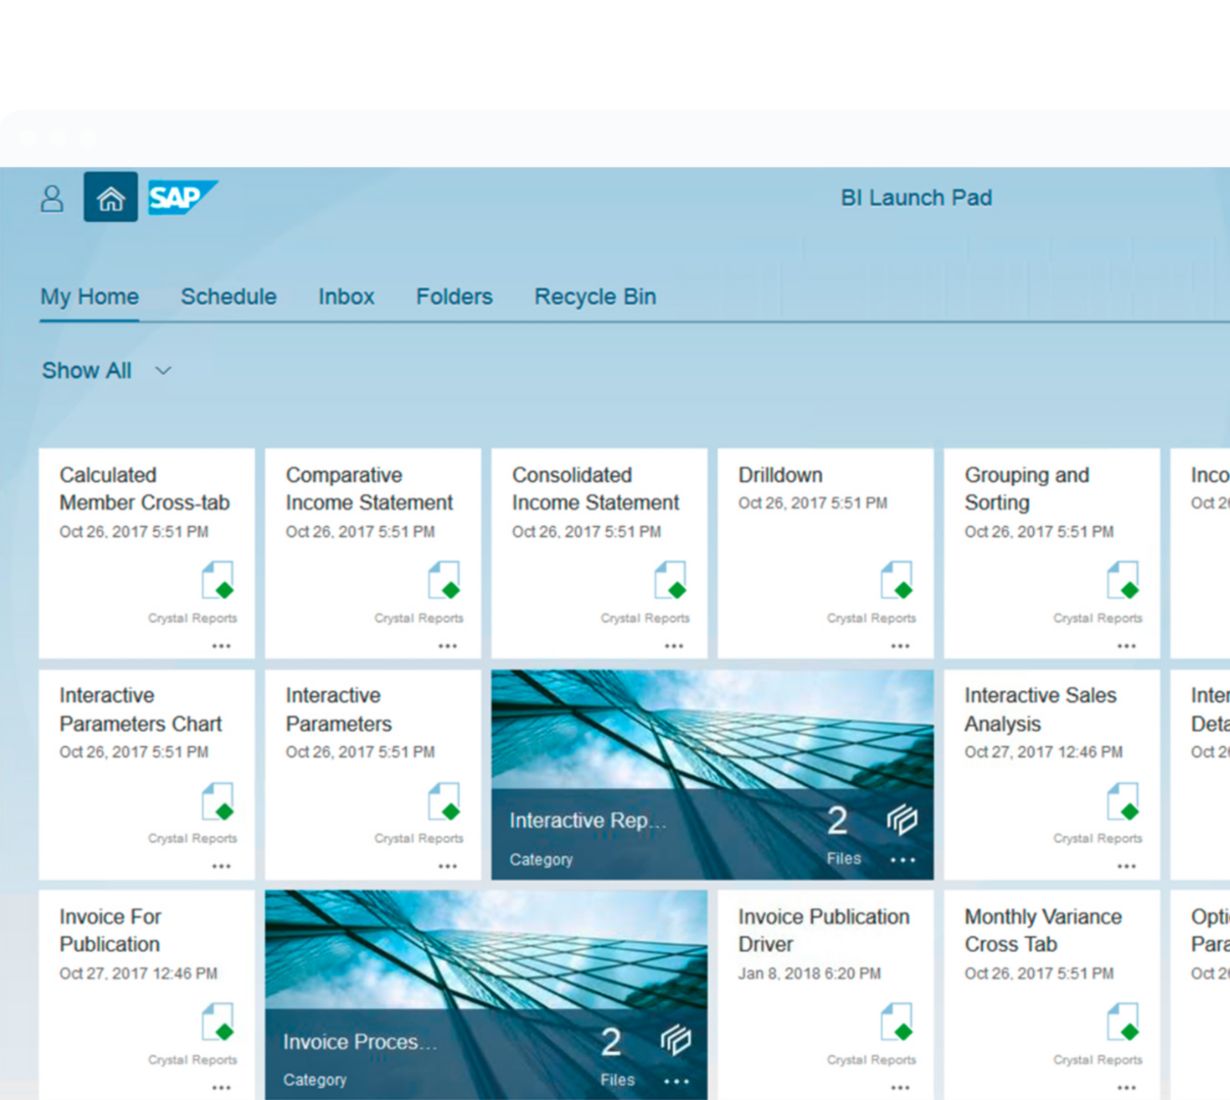Open Invoice Publication Driver report title
Image resolution: width=1230 pixels, height=1100 pixels.
click(823, 930)
